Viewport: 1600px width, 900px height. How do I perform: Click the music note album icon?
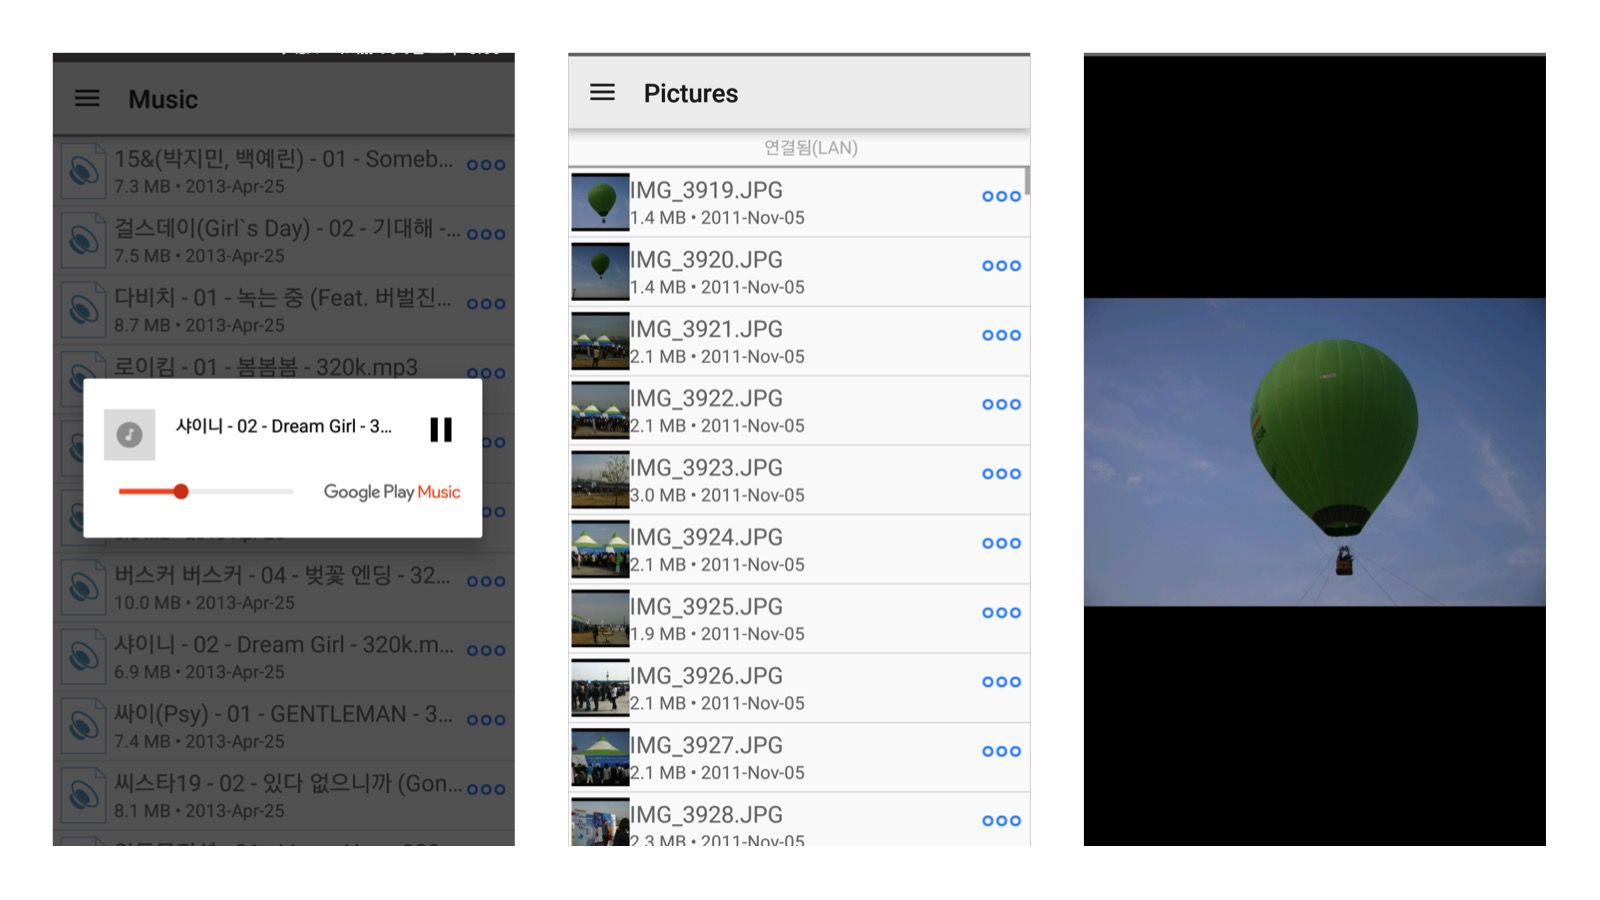[x=129, y=434]
